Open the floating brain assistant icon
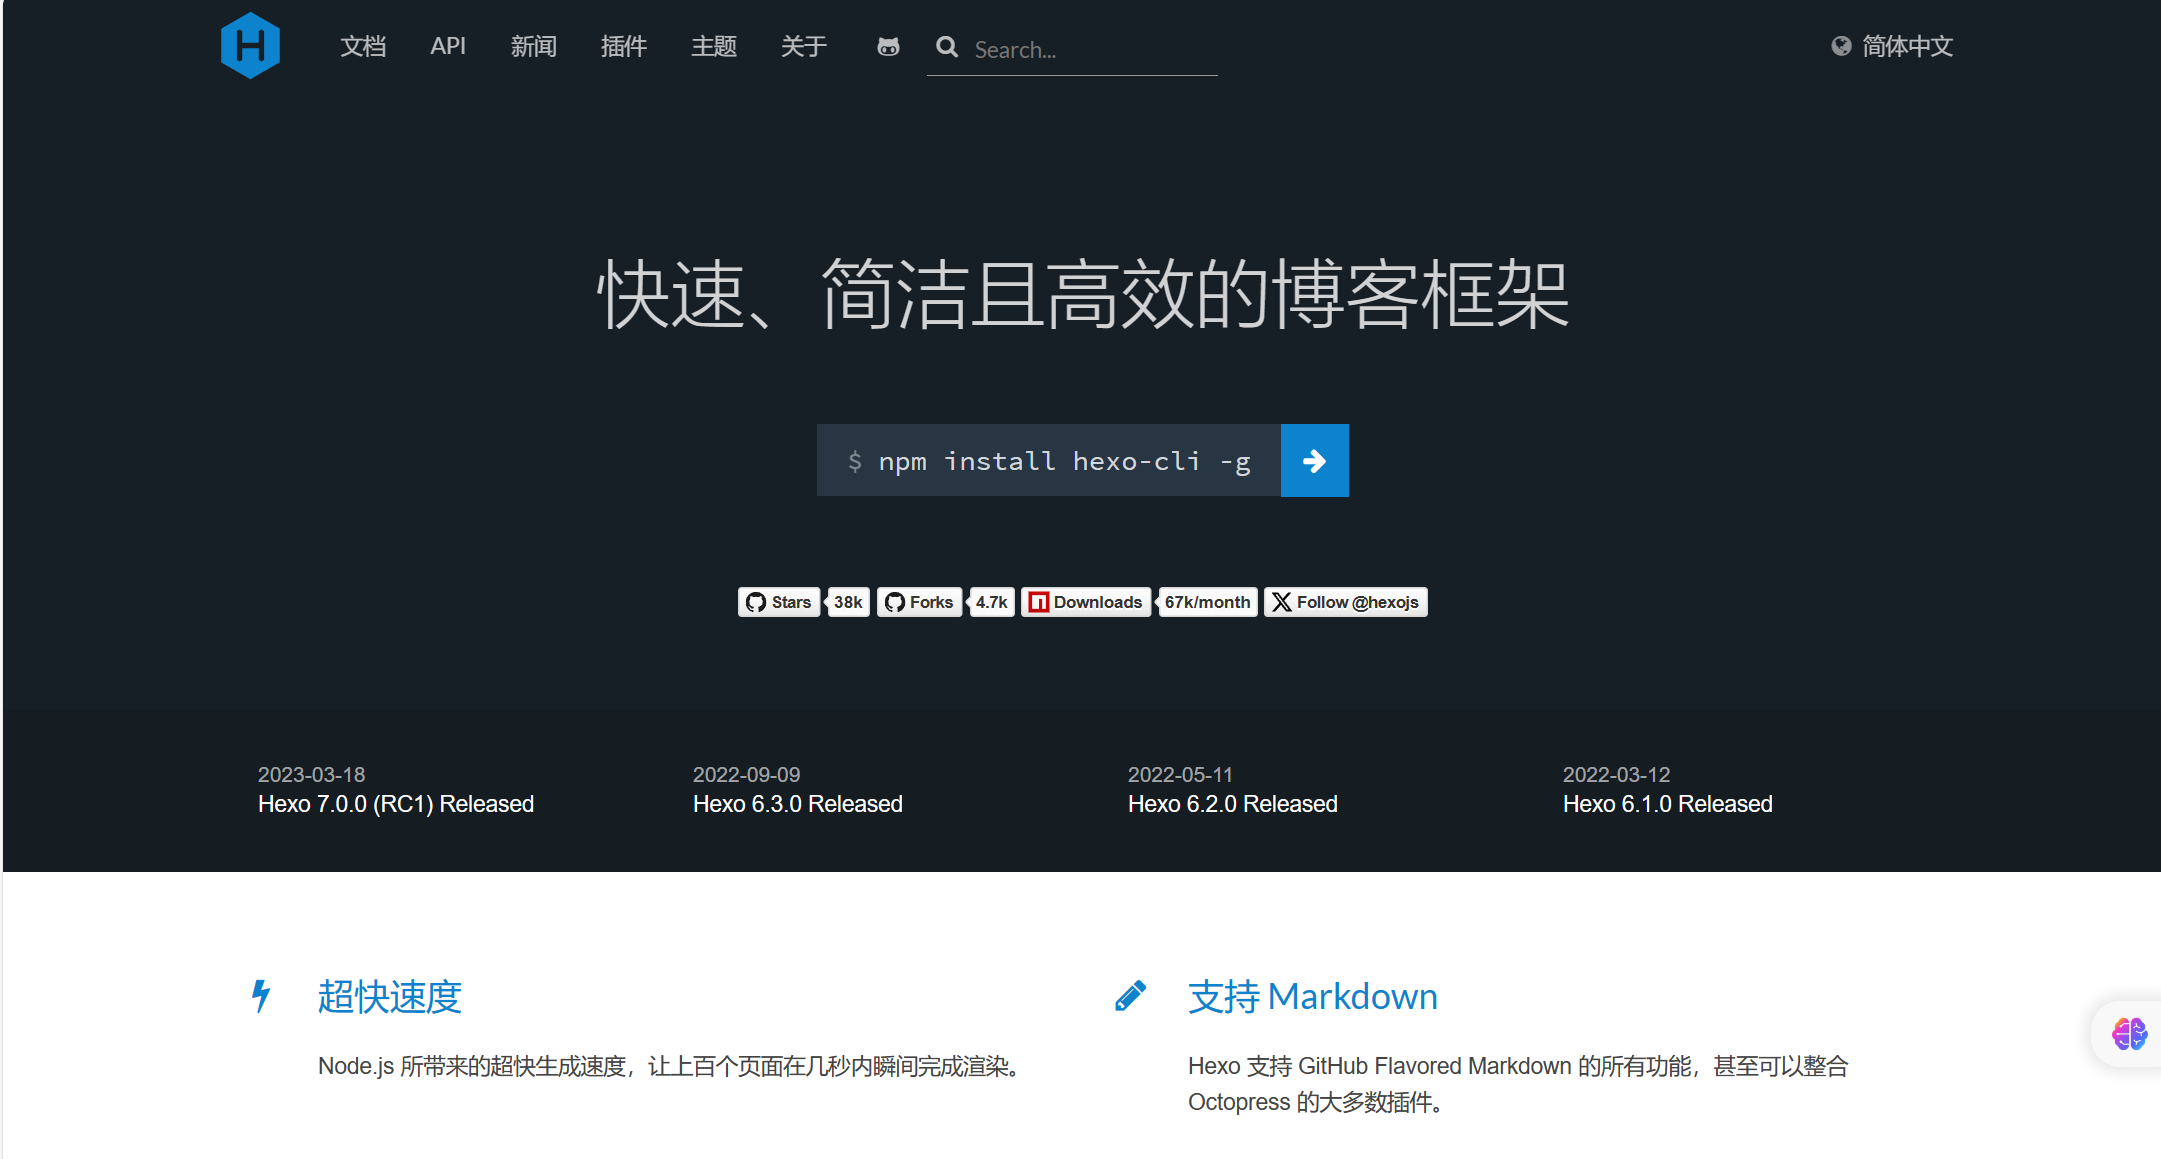 click(x=2129, y=1034)
